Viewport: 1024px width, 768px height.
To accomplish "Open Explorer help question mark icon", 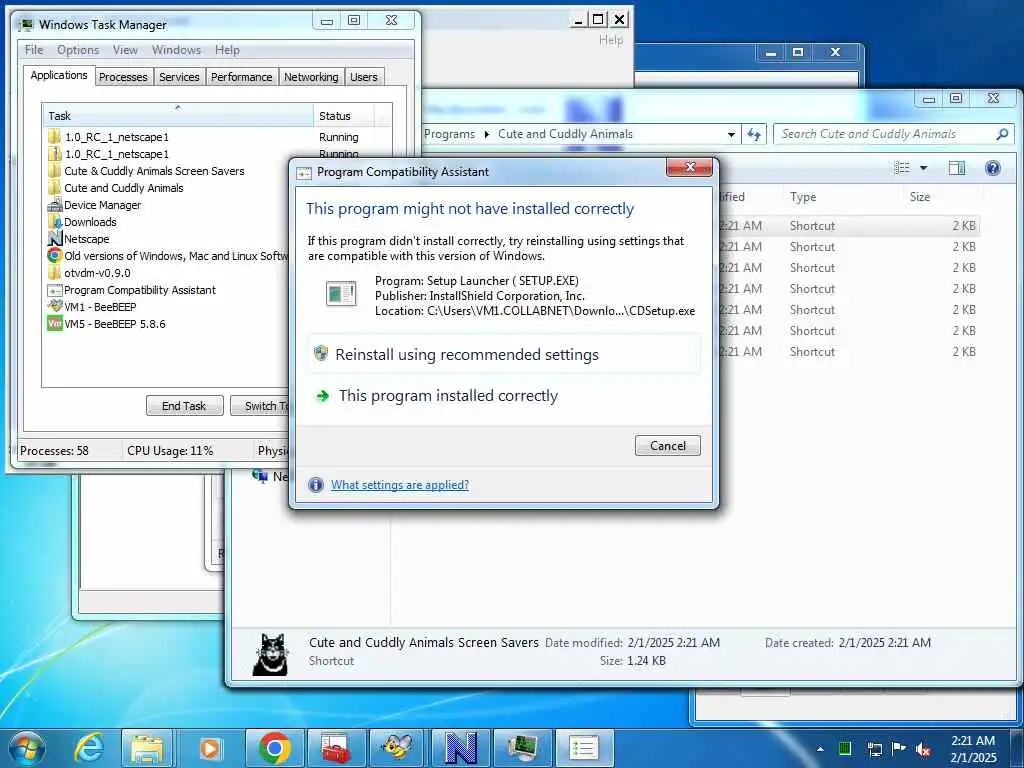I will pyautogui.click(x=993, y=168).
